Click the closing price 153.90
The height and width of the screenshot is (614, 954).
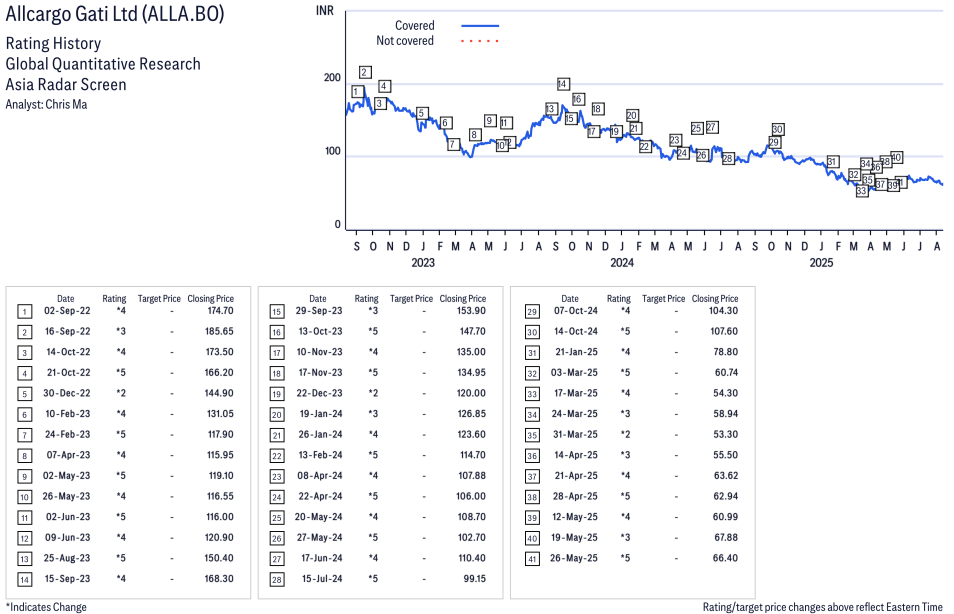click(472, 310)
